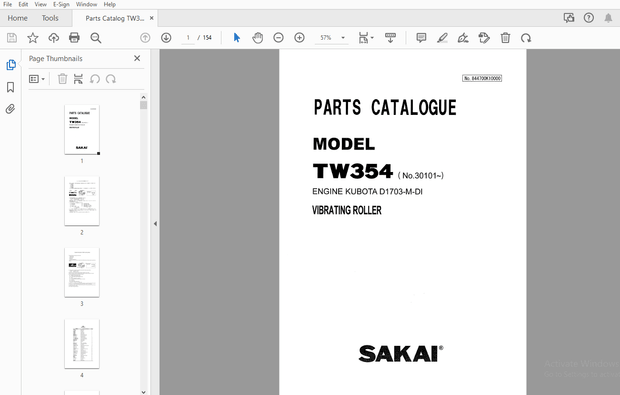The width and height of the screenshot is (620, 395).
Task: Open the notifications bell icon
Action: (608, 18)
